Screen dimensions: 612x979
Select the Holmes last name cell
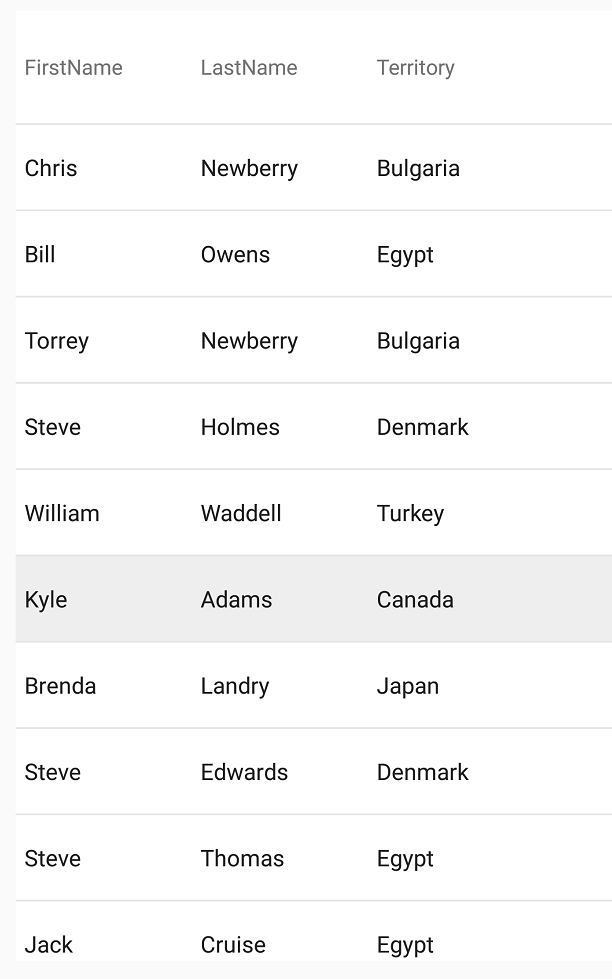click(240, 427)
